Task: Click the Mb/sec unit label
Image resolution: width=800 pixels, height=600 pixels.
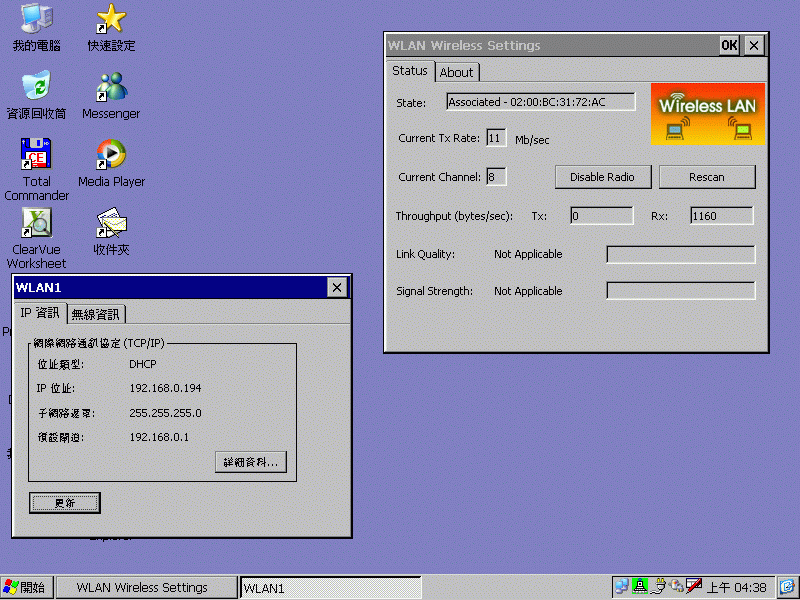Action: point(532,140)
